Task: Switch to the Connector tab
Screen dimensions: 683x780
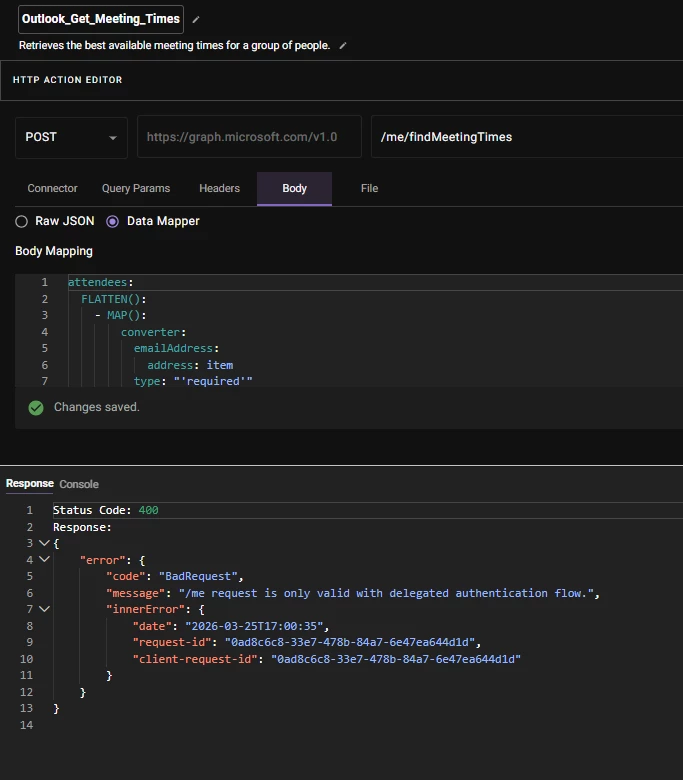Action: (52, 189)
